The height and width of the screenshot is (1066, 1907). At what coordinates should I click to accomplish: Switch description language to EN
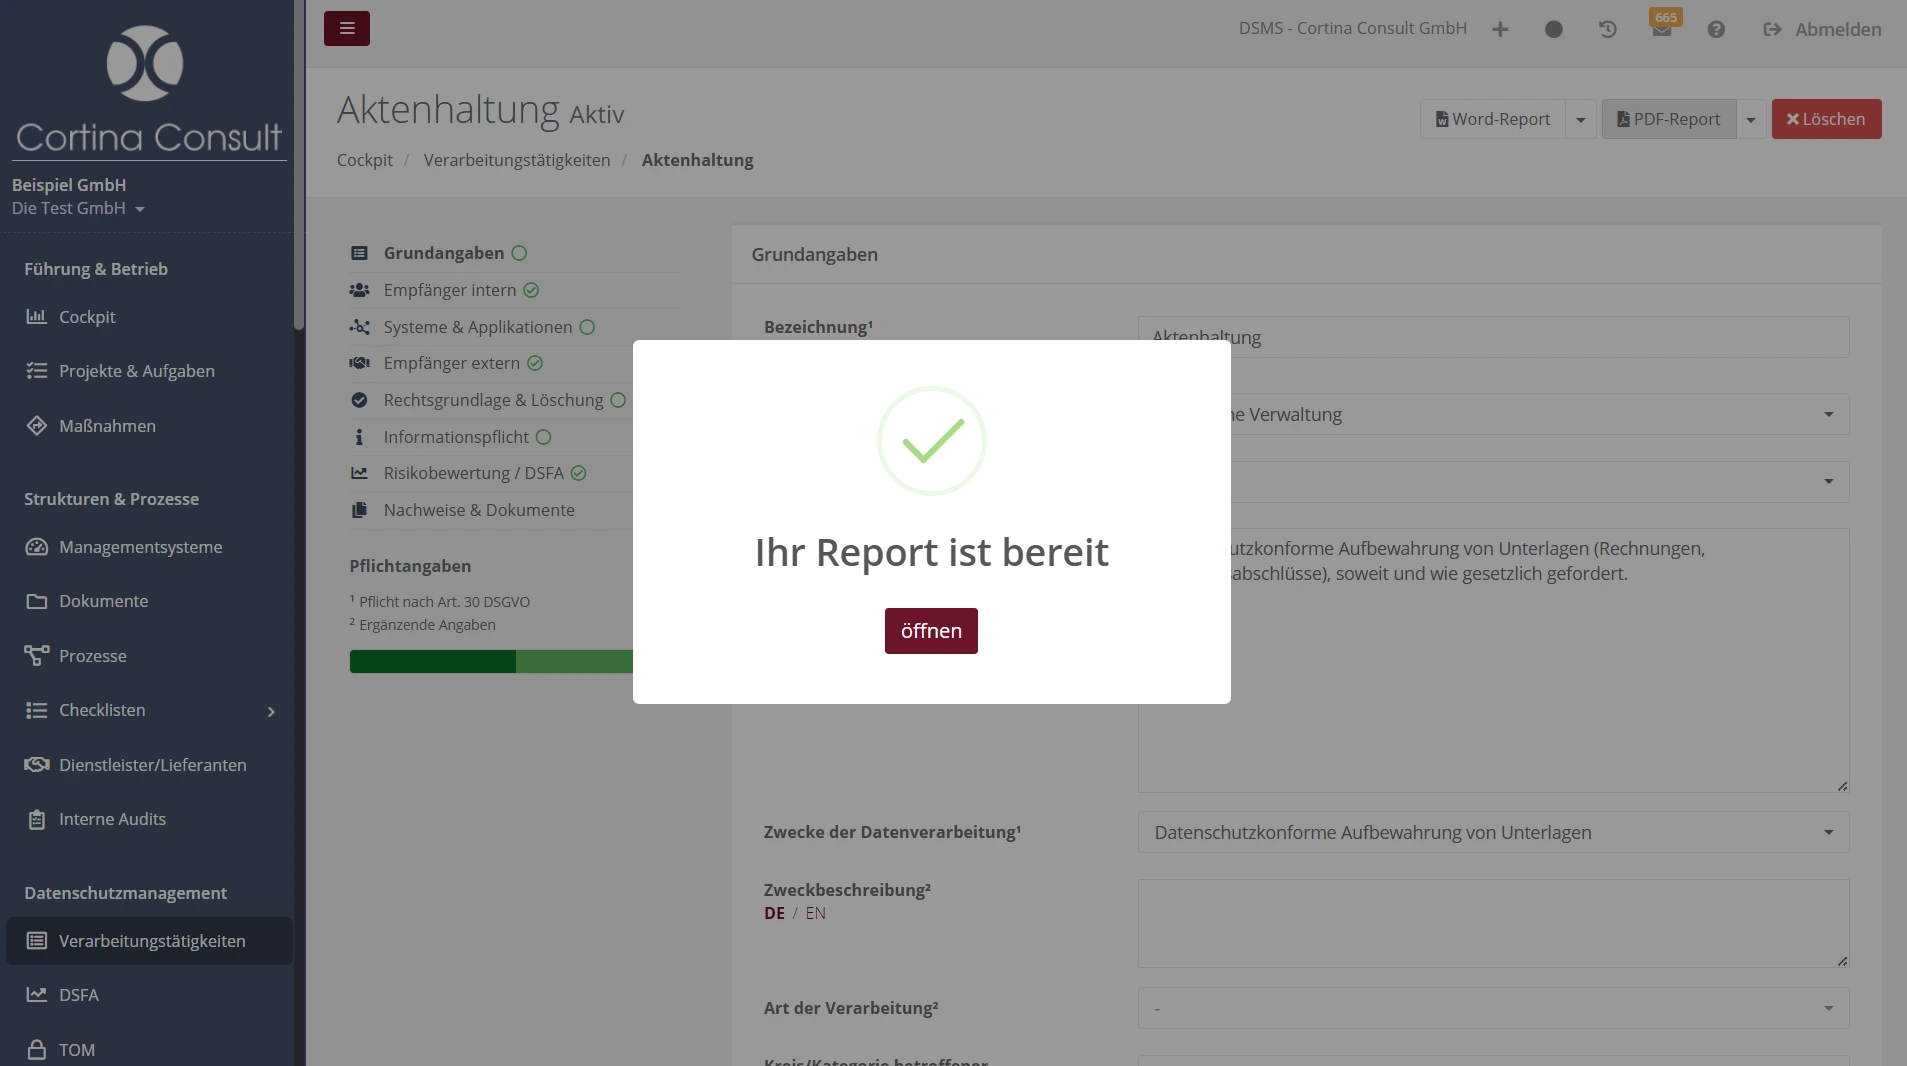coord(815,913)
